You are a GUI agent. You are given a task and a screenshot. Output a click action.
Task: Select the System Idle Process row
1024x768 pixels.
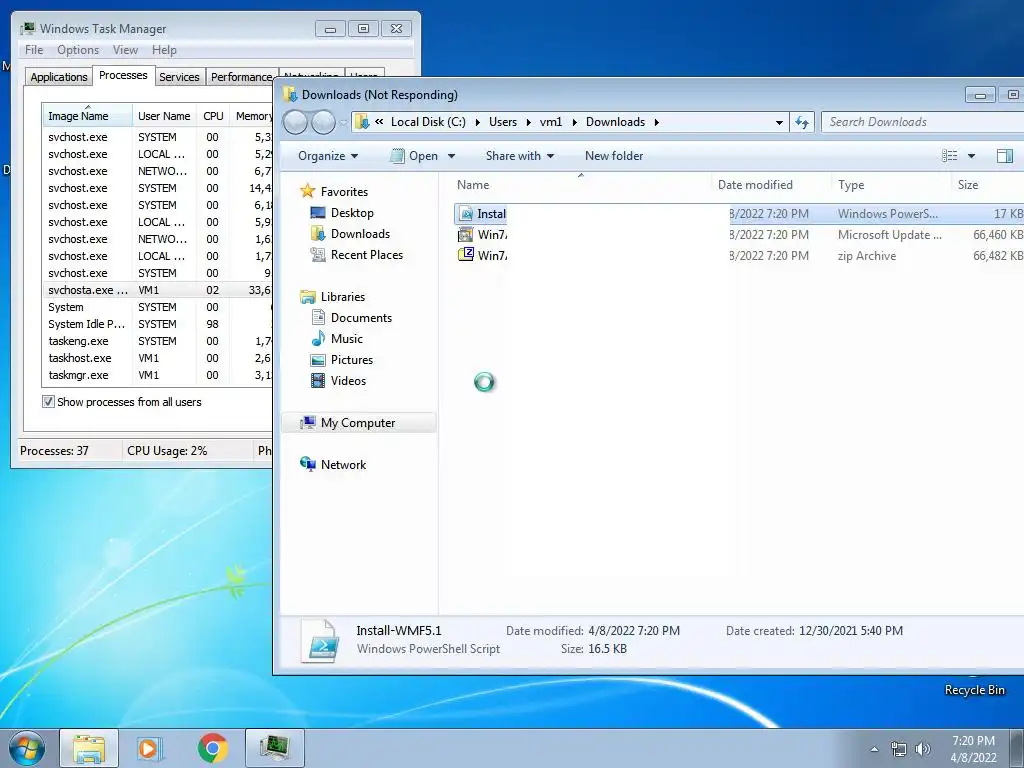point(157,324)
